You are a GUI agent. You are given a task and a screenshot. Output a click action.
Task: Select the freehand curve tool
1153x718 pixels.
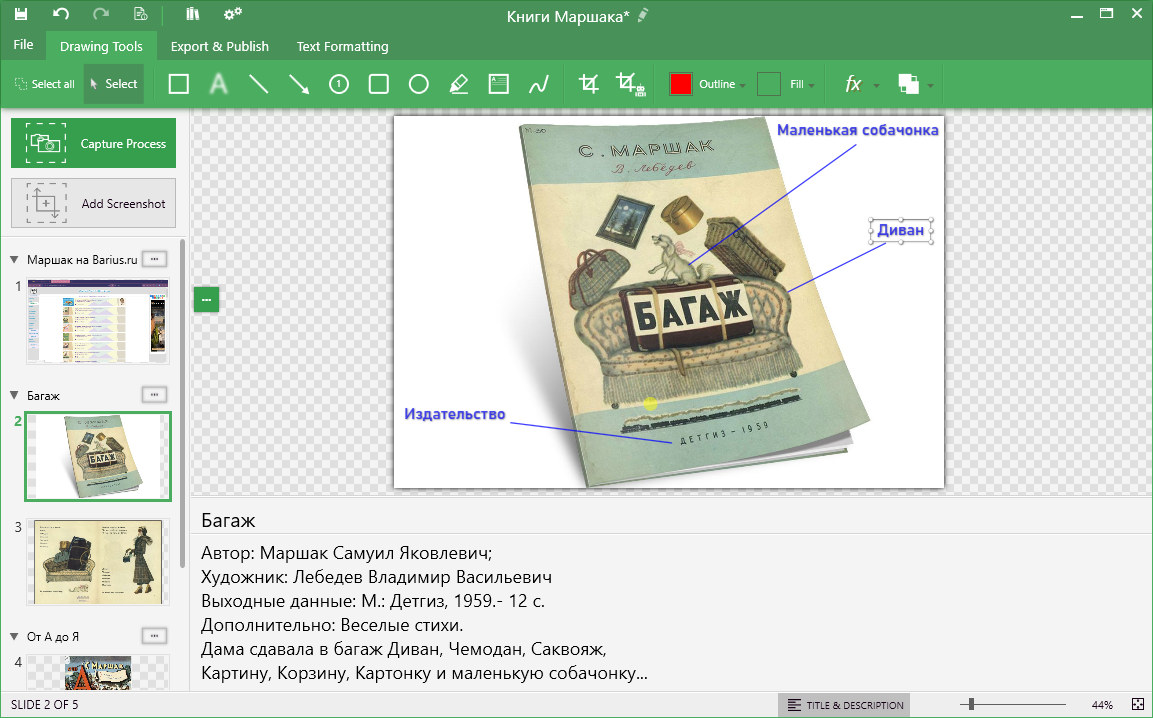[539, 84]
